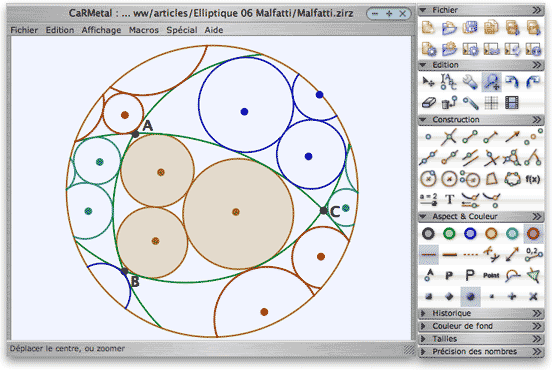Click the open folder file icon
This screenshot has height=370, width=552.
click(x=449, y=28)
